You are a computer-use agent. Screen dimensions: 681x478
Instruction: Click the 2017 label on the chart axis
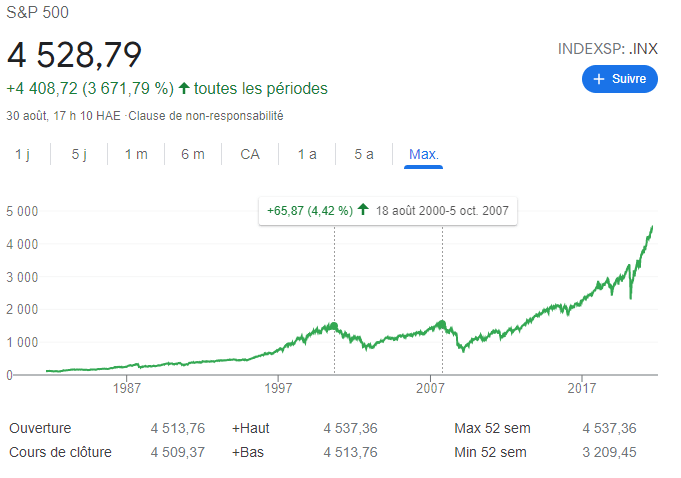[583, 387]
